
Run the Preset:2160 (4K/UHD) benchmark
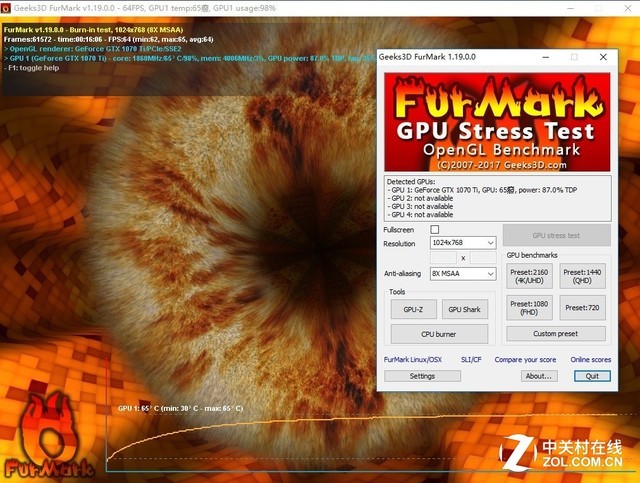(x=529, y=276)
